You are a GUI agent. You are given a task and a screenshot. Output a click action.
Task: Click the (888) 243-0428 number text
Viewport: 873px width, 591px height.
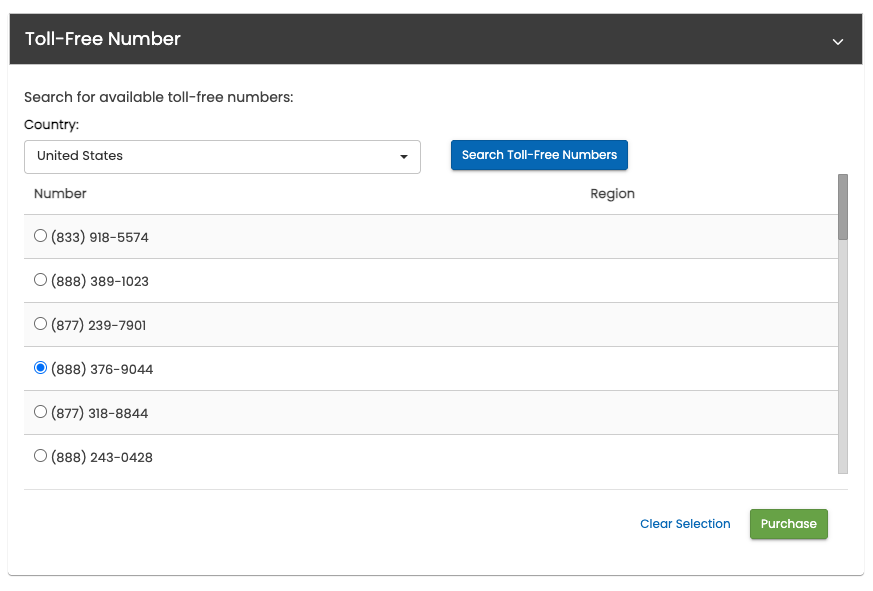[102, 457]
